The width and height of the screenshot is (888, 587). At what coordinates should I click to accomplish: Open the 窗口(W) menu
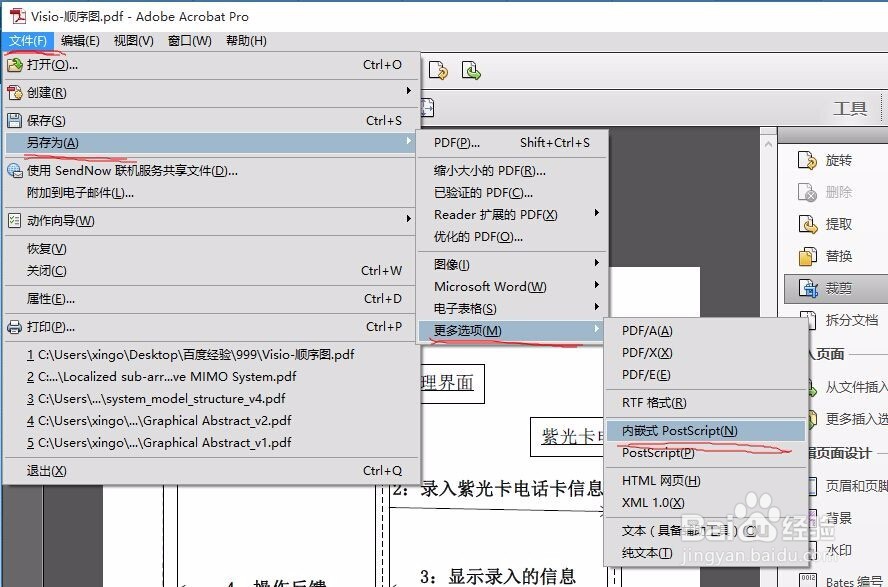point(190,41)
